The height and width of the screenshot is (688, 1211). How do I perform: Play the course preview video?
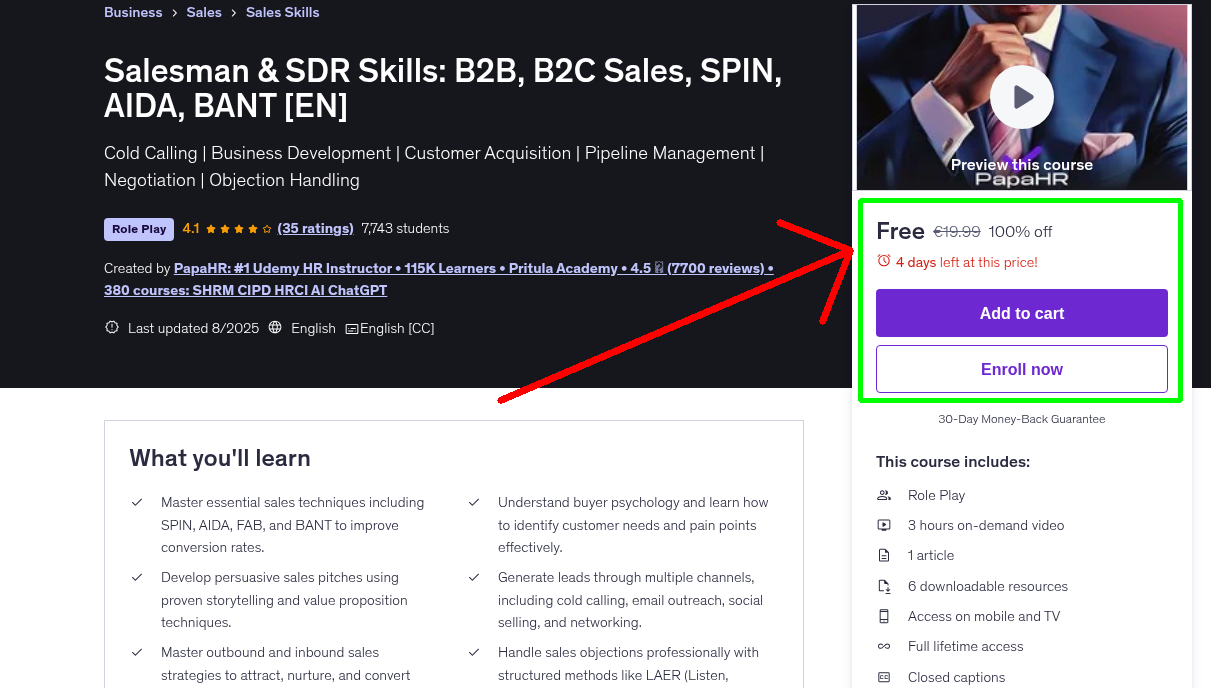coord(1021,97)
